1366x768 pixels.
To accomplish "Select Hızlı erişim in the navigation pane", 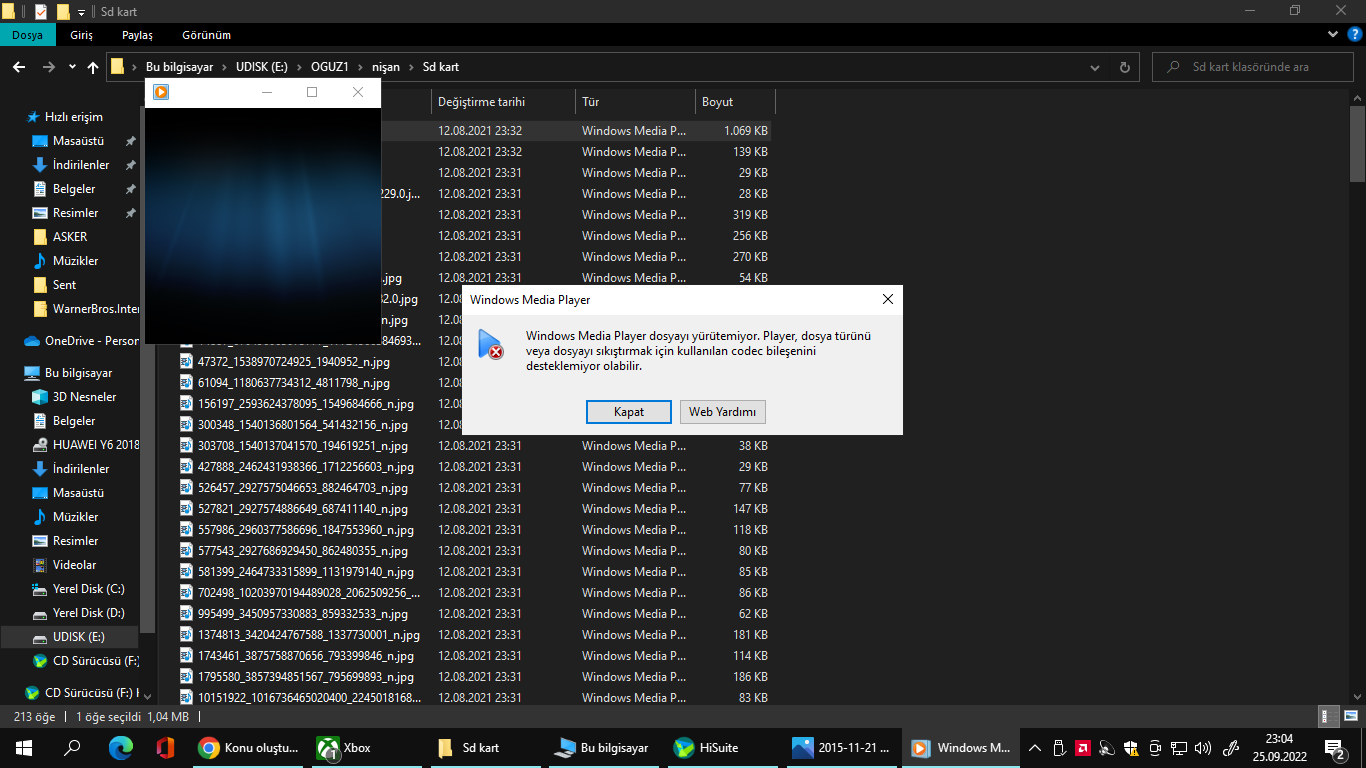I will click(x=73, y=117).
